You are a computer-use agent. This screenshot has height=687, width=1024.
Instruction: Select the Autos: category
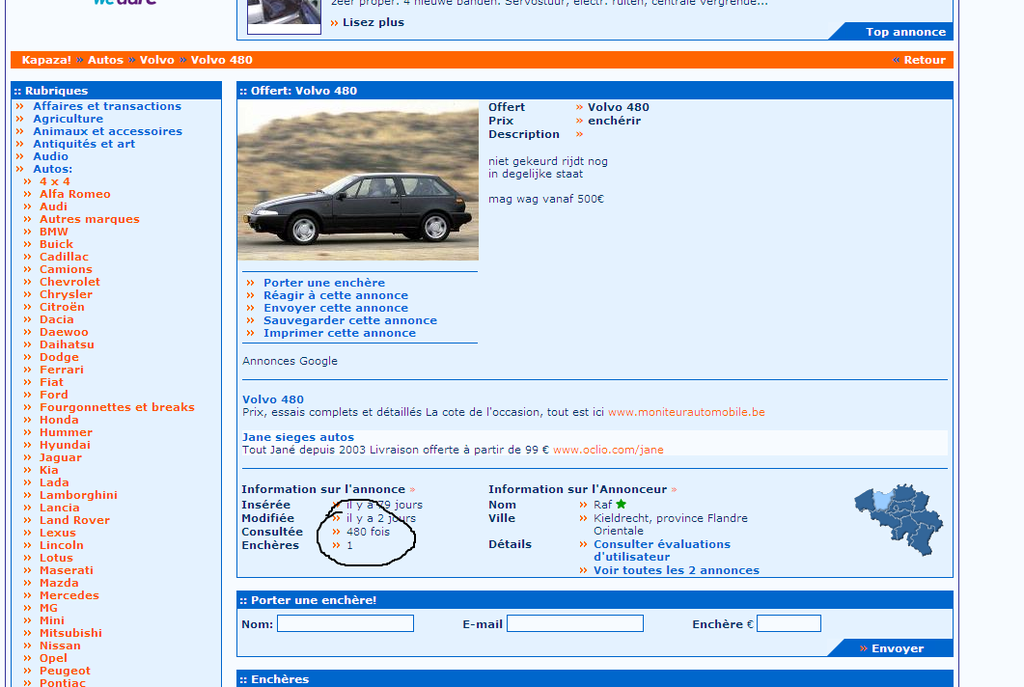[53, 169]
